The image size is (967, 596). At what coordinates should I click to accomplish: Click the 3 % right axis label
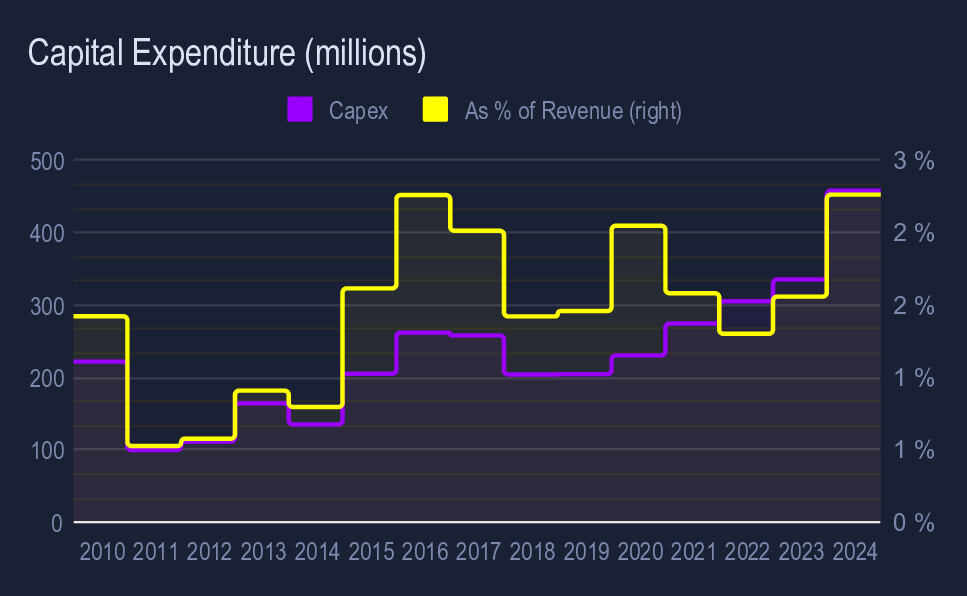(914, 161)
